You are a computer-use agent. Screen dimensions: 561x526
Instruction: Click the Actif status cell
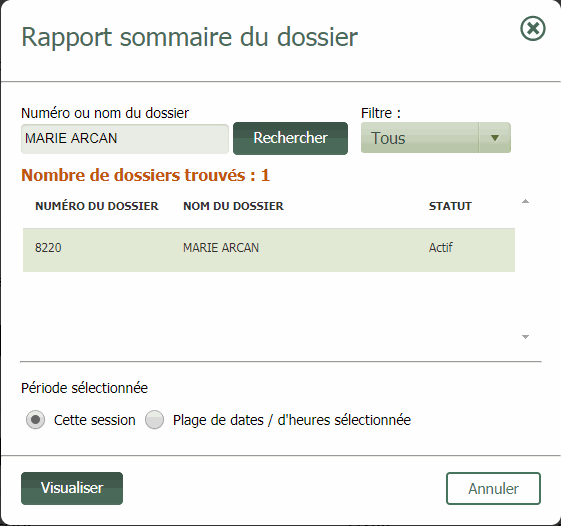(440, 248)
